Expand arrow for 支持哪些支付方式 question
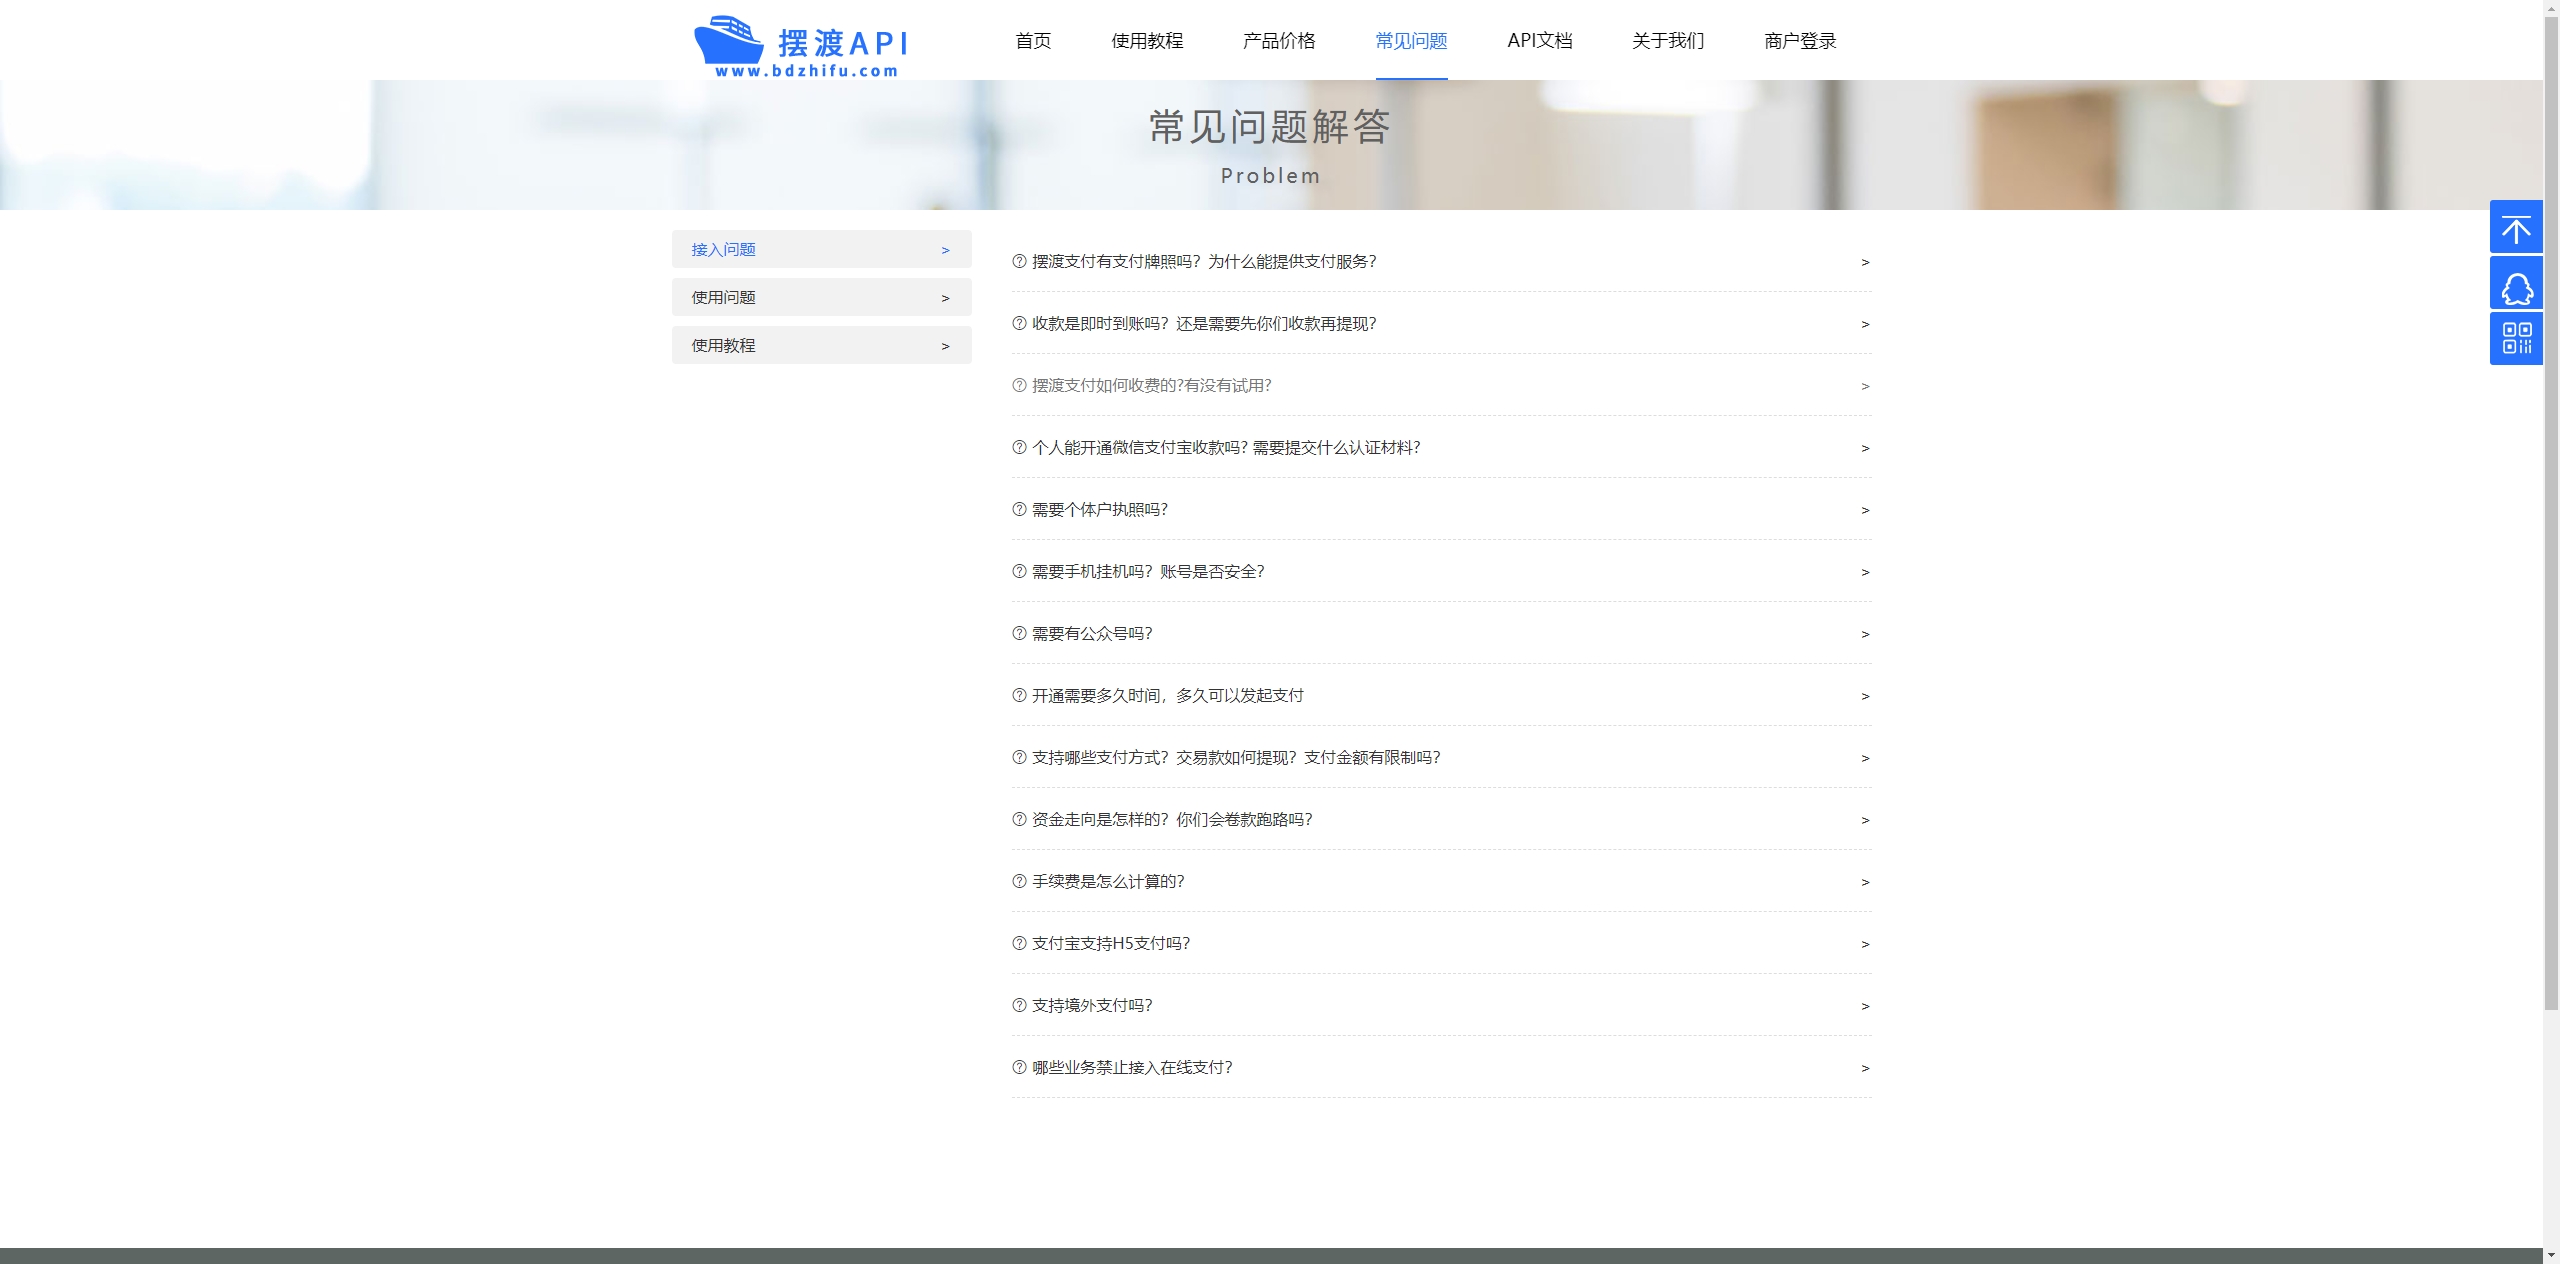The height and width of the screenshot is (1264, 2560). (1865, 758)
